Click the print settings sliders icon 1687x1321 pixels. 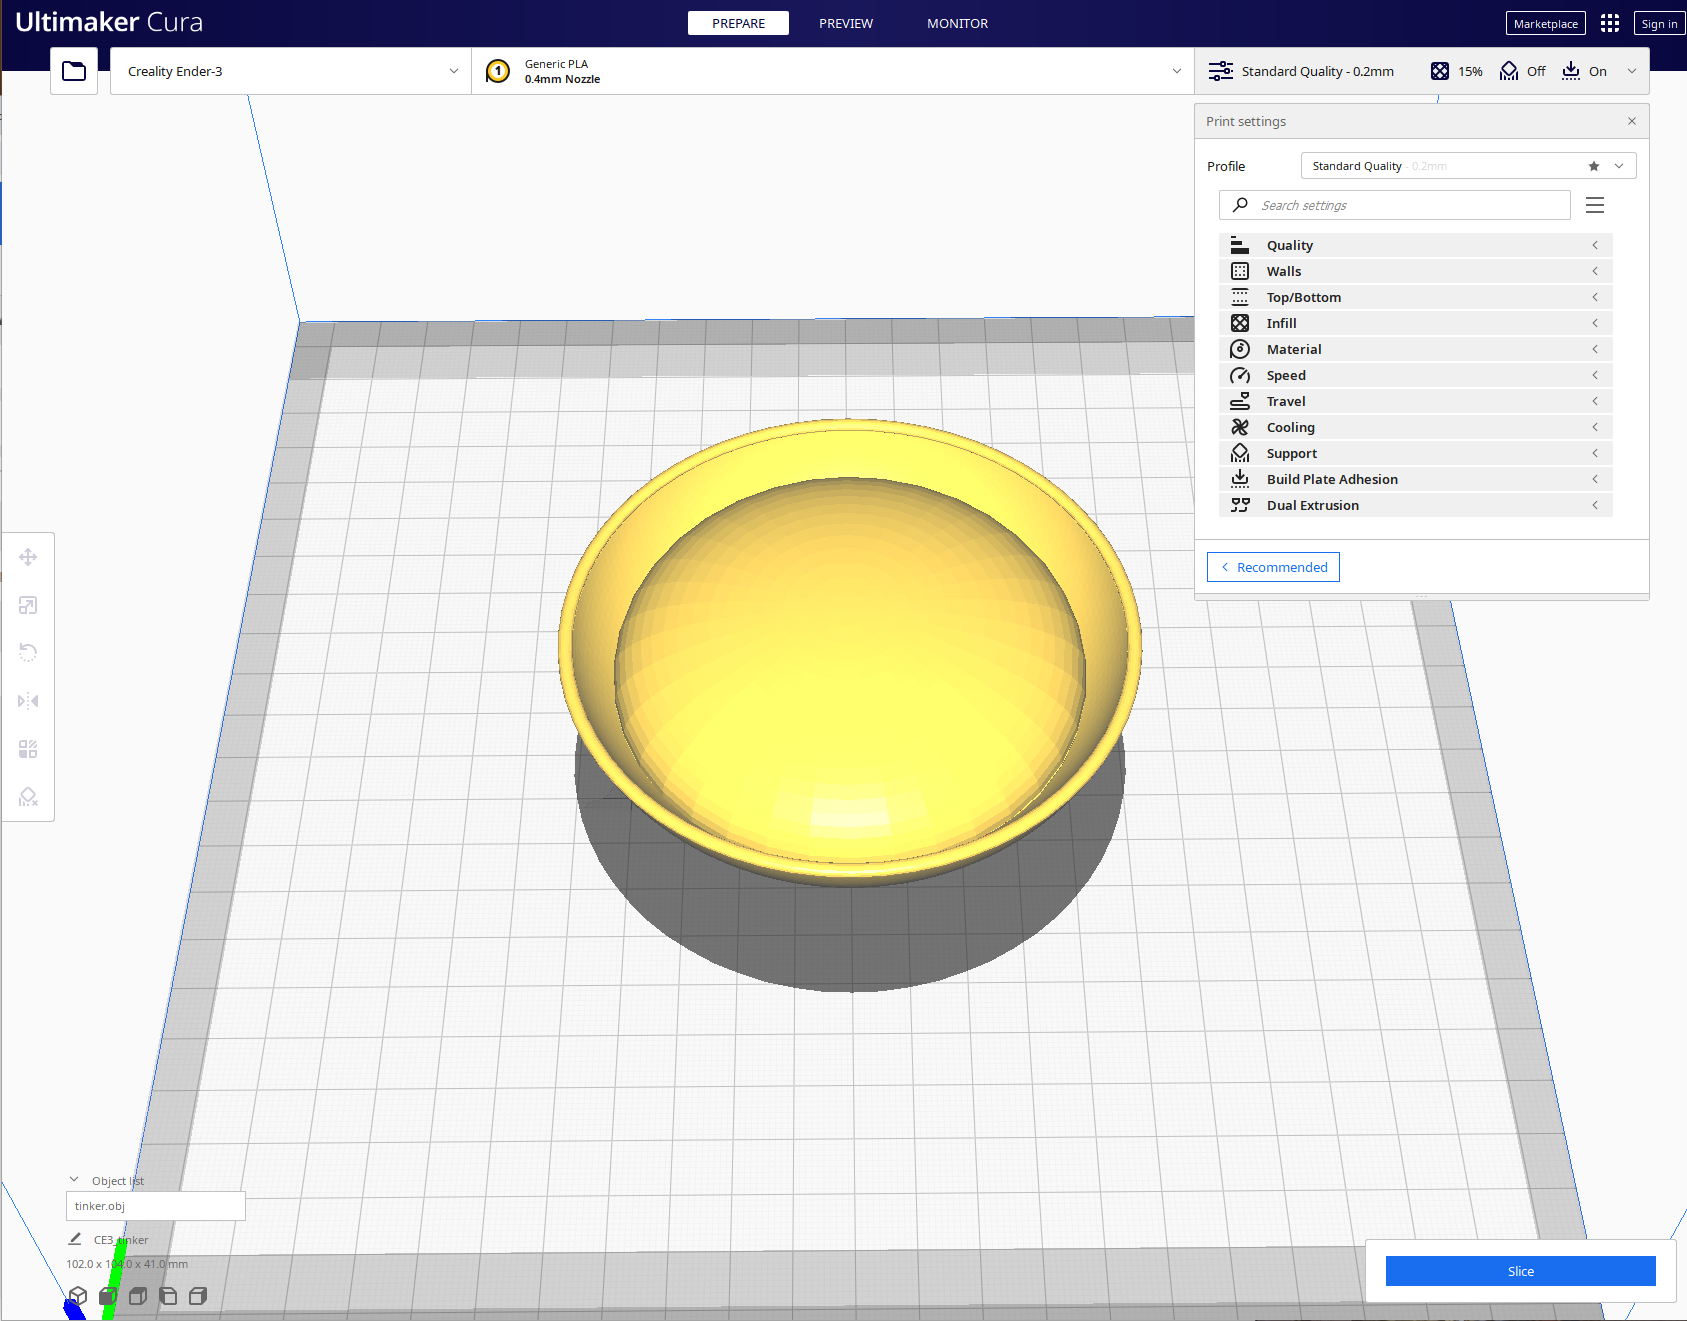click(x=1220, y=71)
